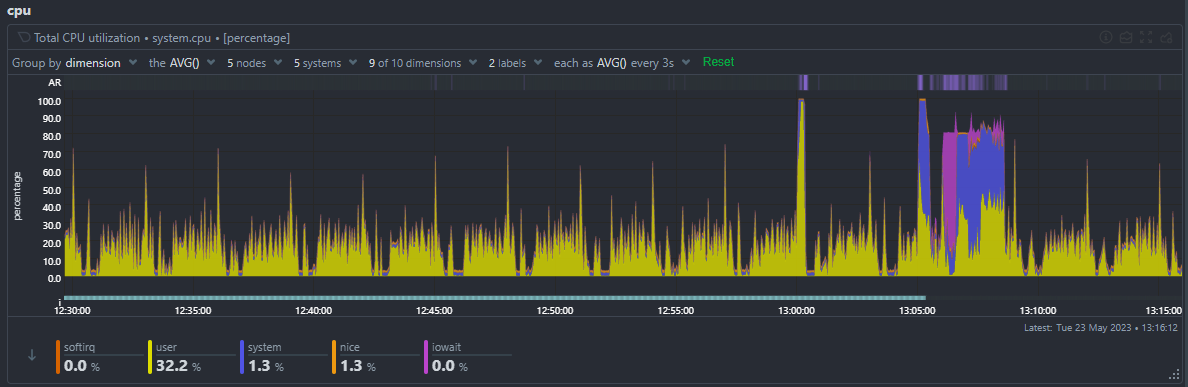Open 9 of 10 dimensions dropdown
This screenshot has width=1188, height=387.
(x=423, y=63)
